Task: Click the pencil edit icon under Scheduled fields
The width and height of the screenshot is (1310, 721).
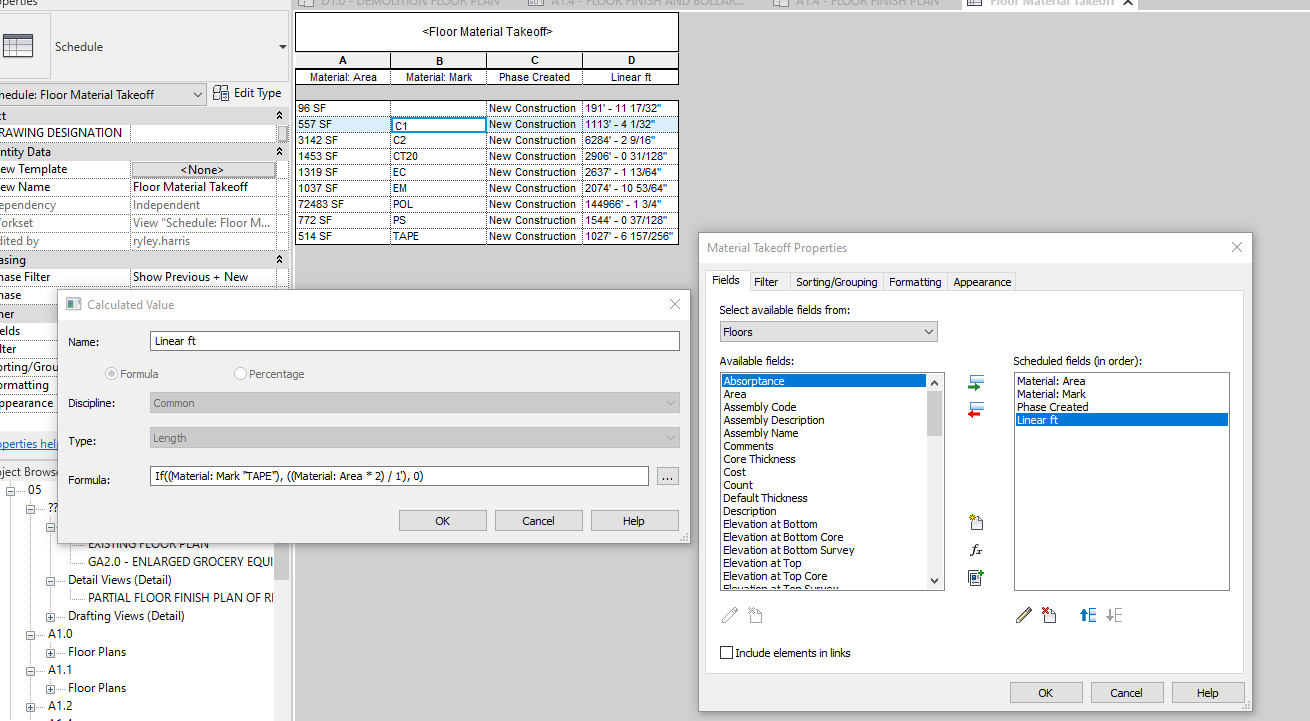Action: (1023, 615)
